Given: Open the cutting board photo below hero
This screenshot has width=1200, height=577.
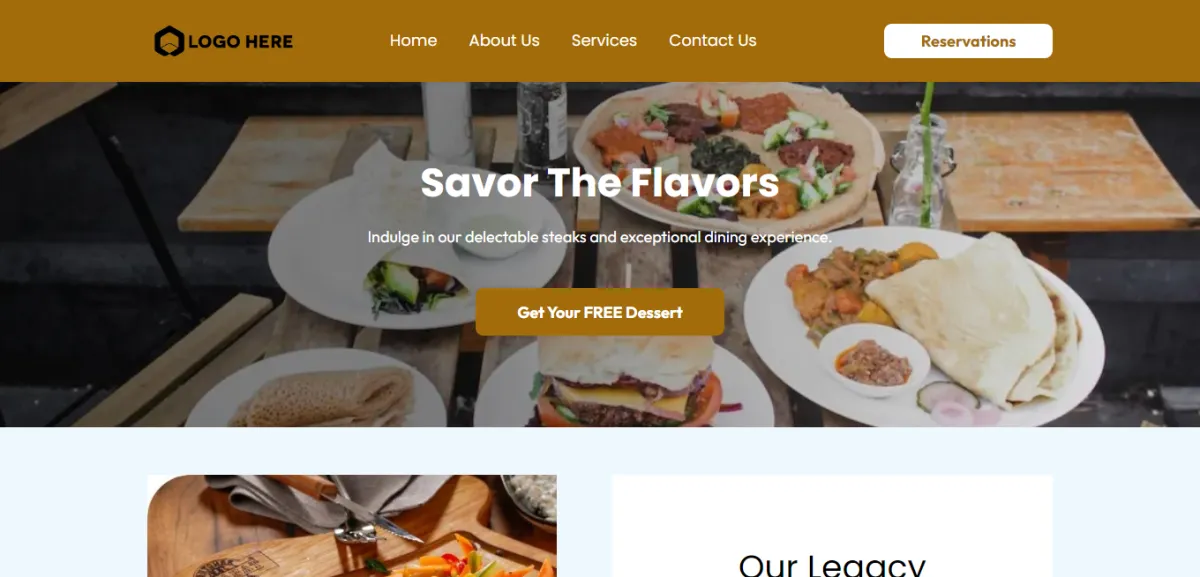Looking at the screenshot, I should point(352,526).
